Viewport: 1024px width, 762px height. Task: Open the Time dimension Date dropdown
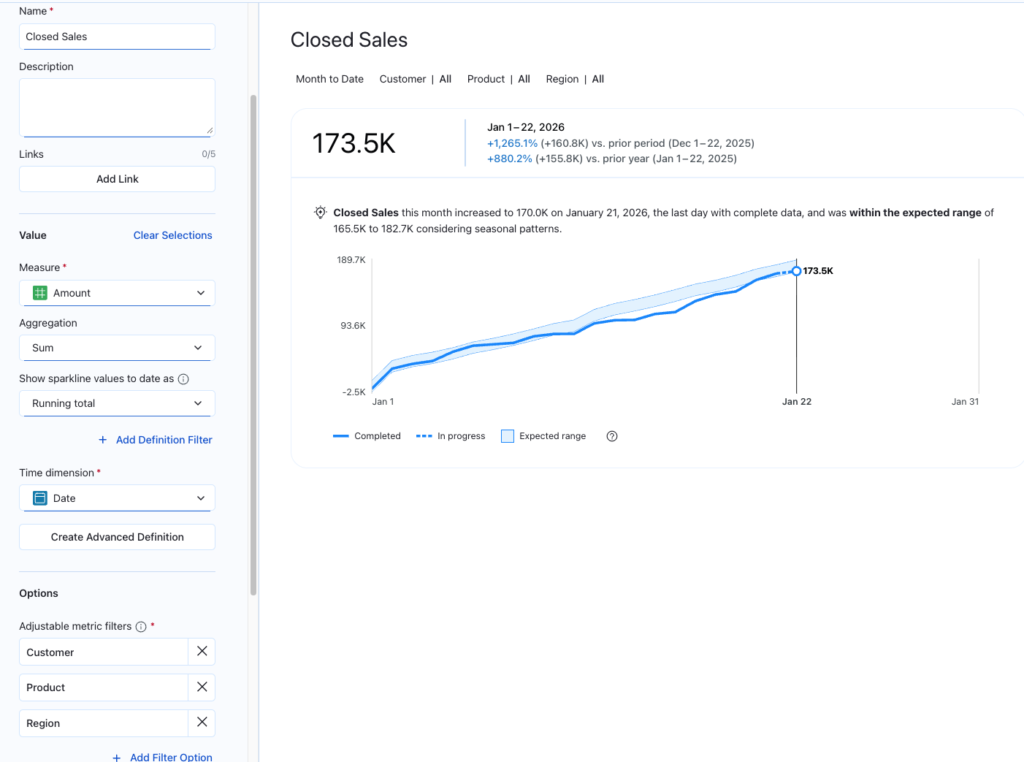[117, 498]
